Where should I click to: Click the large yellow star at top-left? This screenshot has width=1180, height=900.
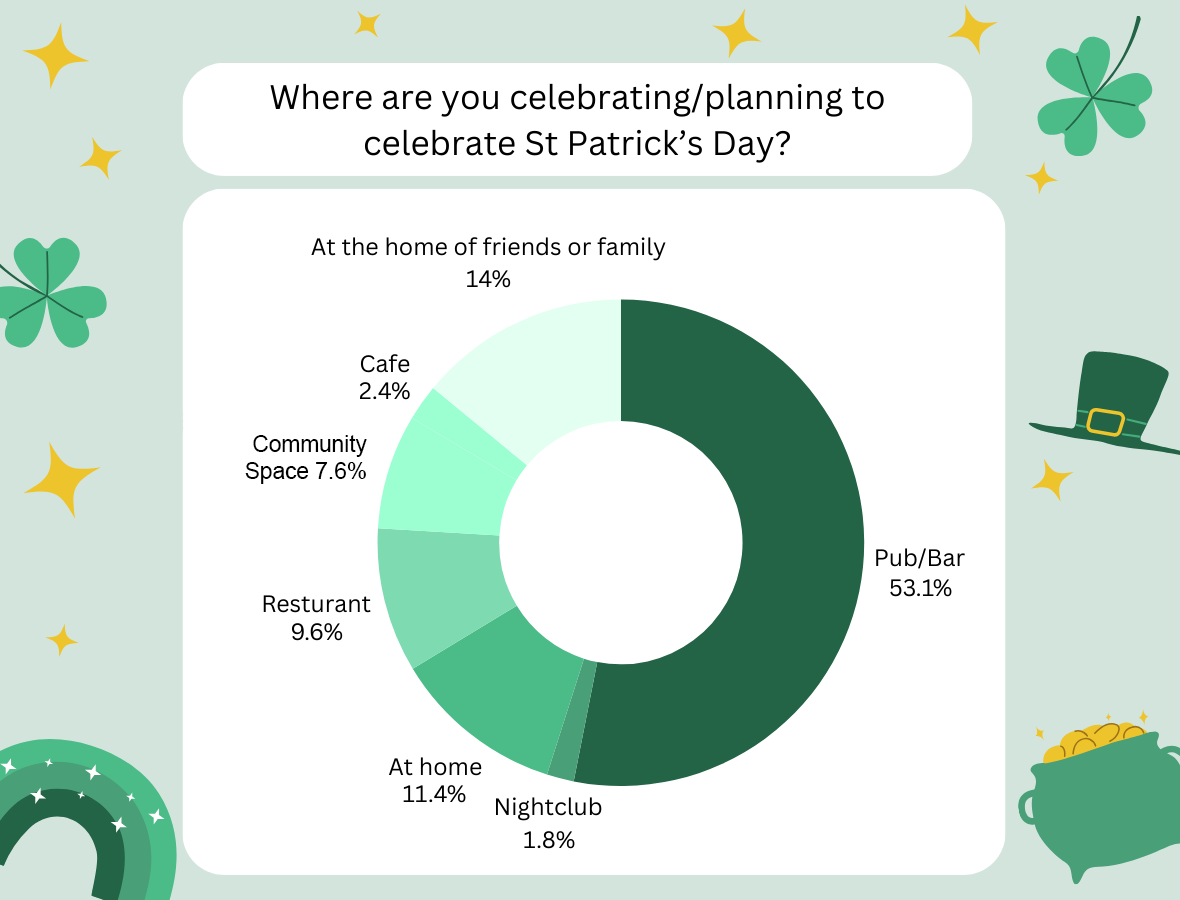[x=56, y=54]
